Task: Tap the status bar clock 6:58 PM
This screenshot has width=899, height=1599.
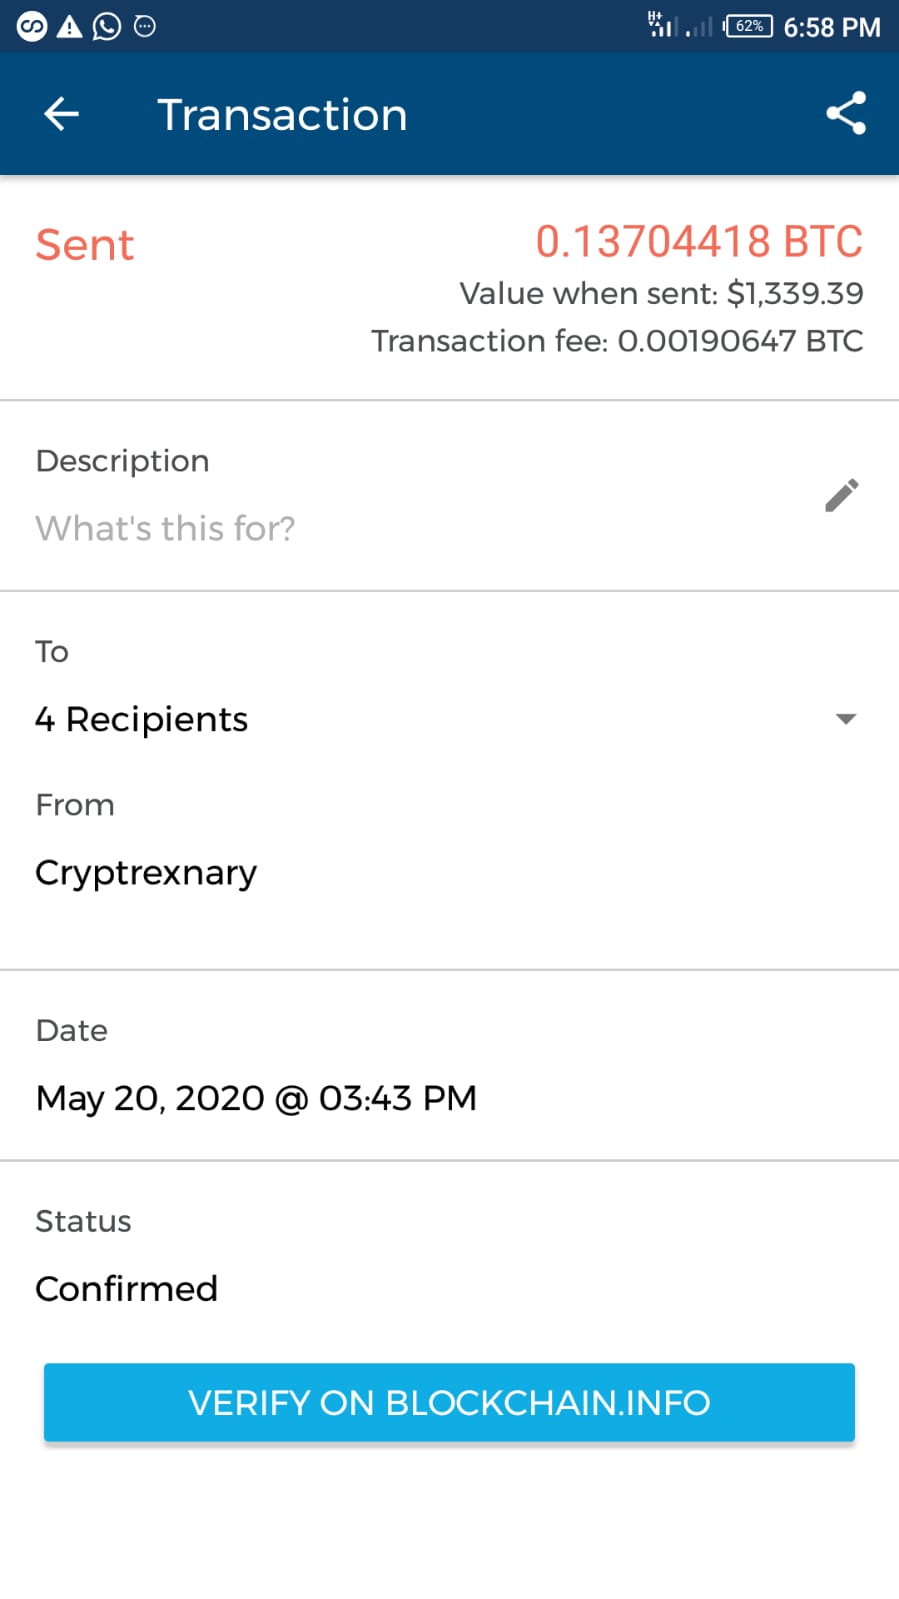Action: point(831,27)
